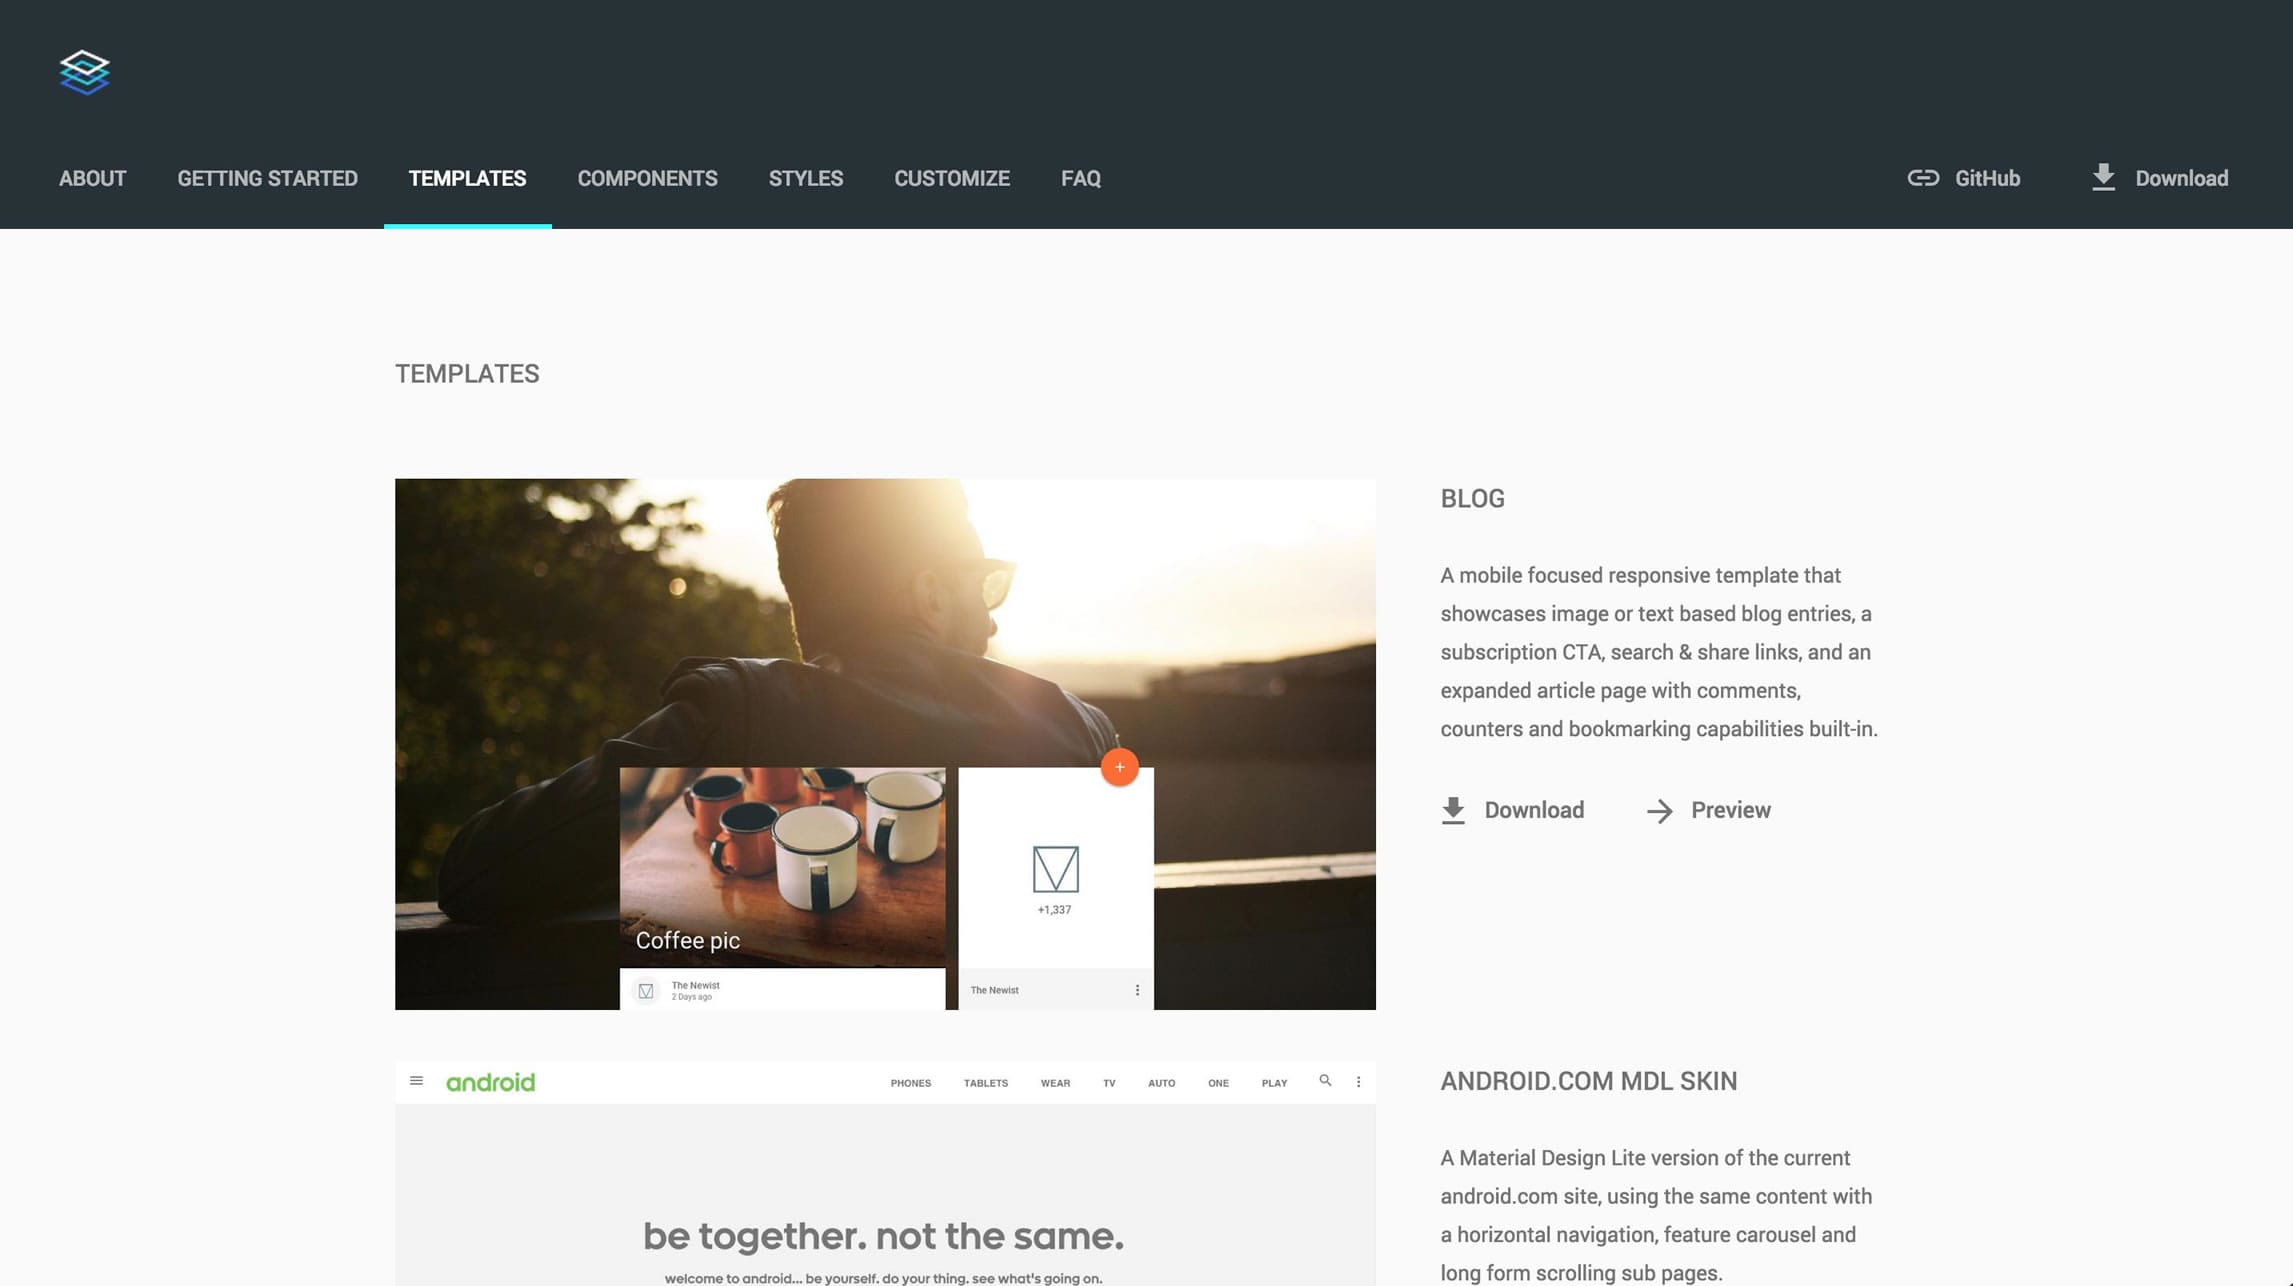Expand the Android.com MDL Skin section
Image resolution: width=2293 pixels, height=1286 pixels.
[1589, 1080]
